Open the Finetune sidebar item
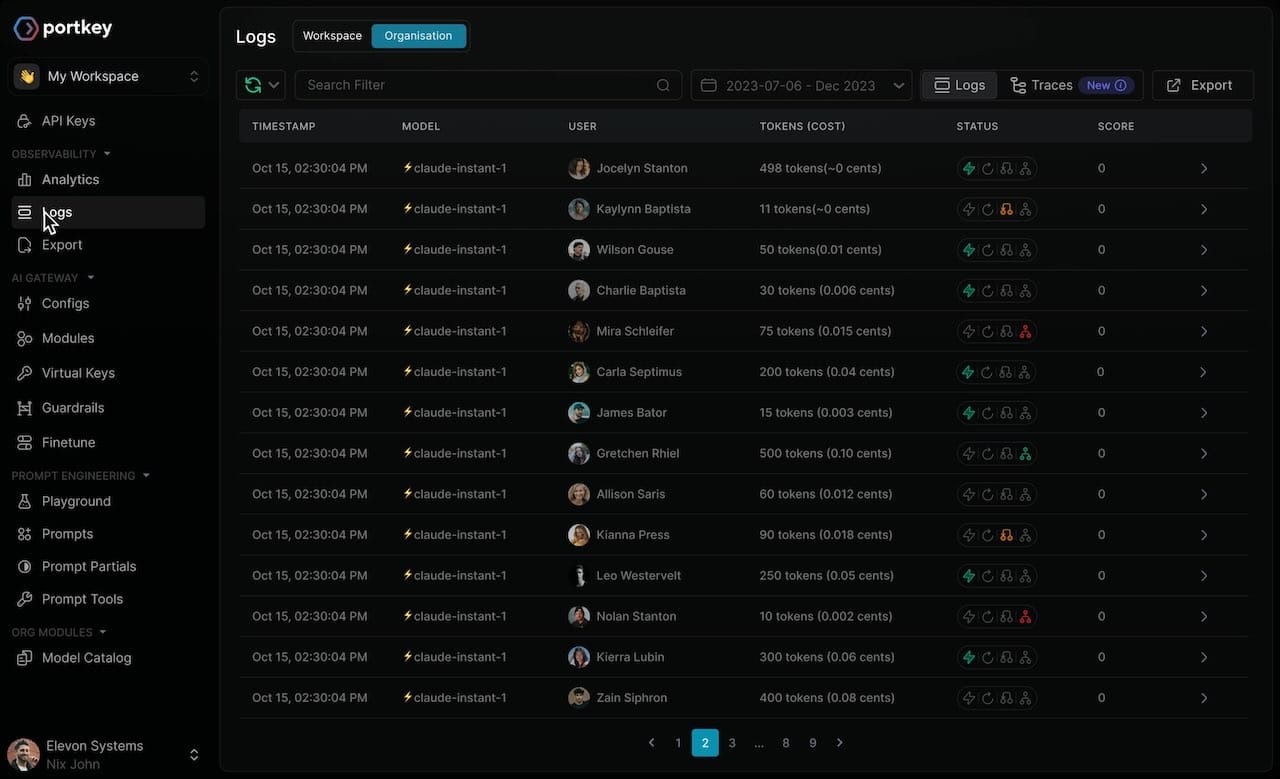The image size is (1280, 779). (68, 443)
